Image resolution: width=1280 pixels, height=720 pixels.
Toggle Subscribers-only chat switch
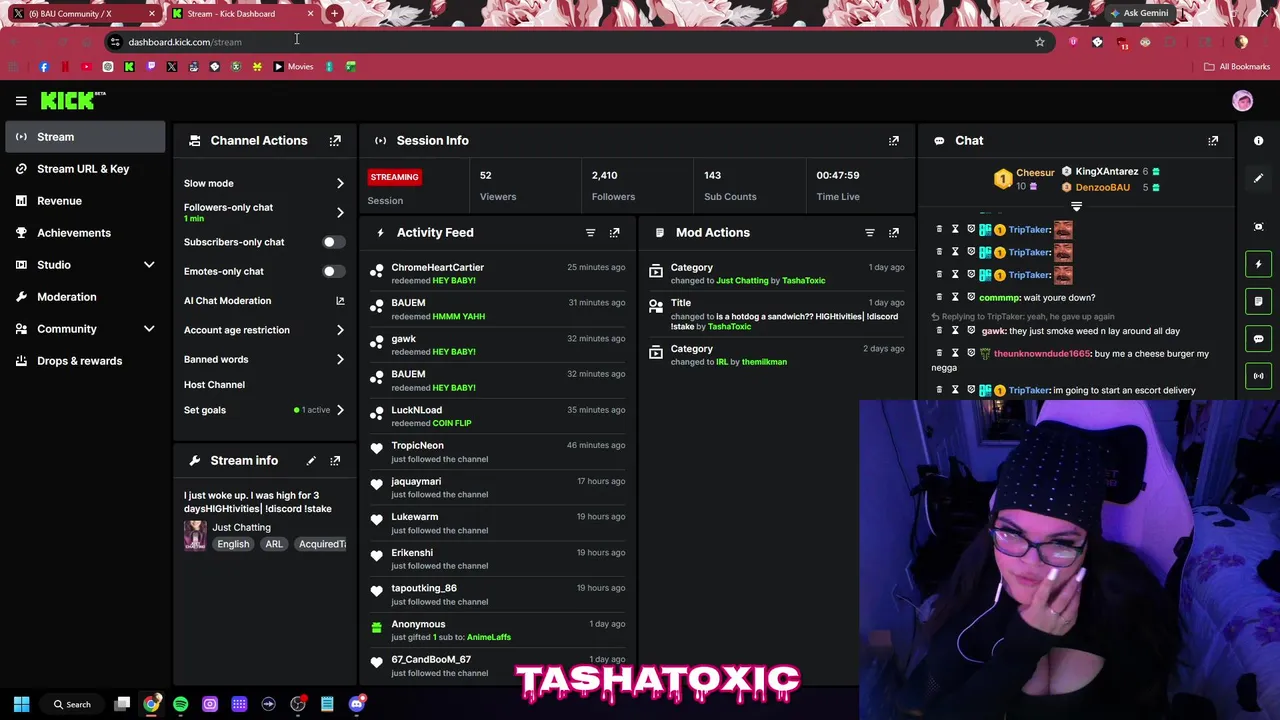point(333,242)
